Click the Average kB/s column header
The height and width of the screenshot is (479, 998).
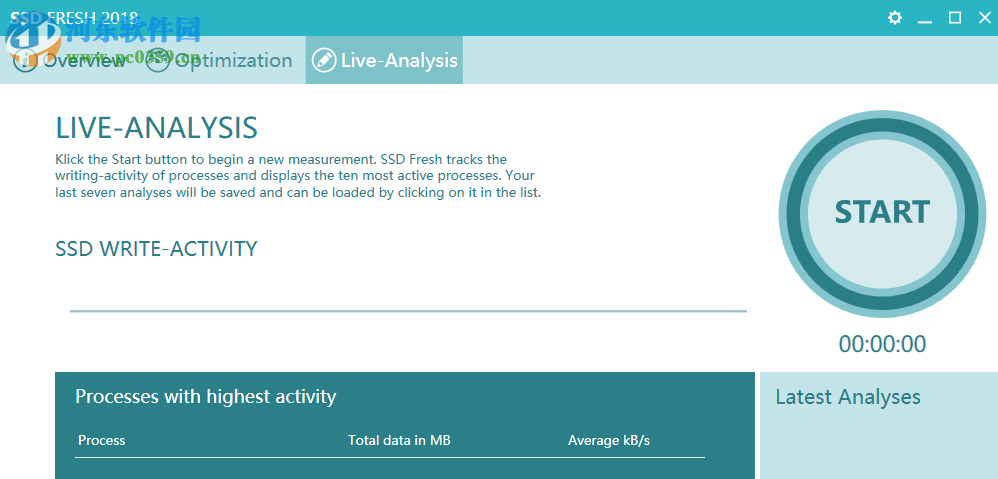(x=609, y=440)
